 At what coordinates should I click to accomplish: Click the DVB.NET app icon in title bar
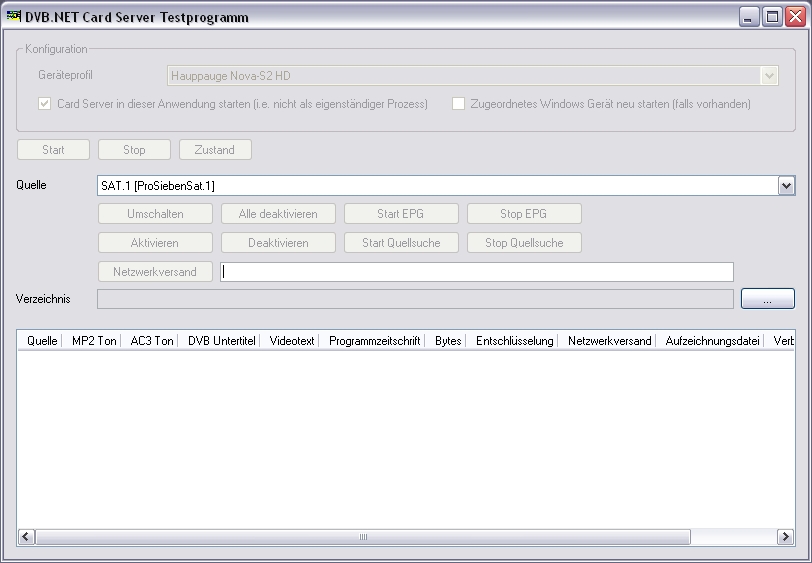click(x=14, y=16)
